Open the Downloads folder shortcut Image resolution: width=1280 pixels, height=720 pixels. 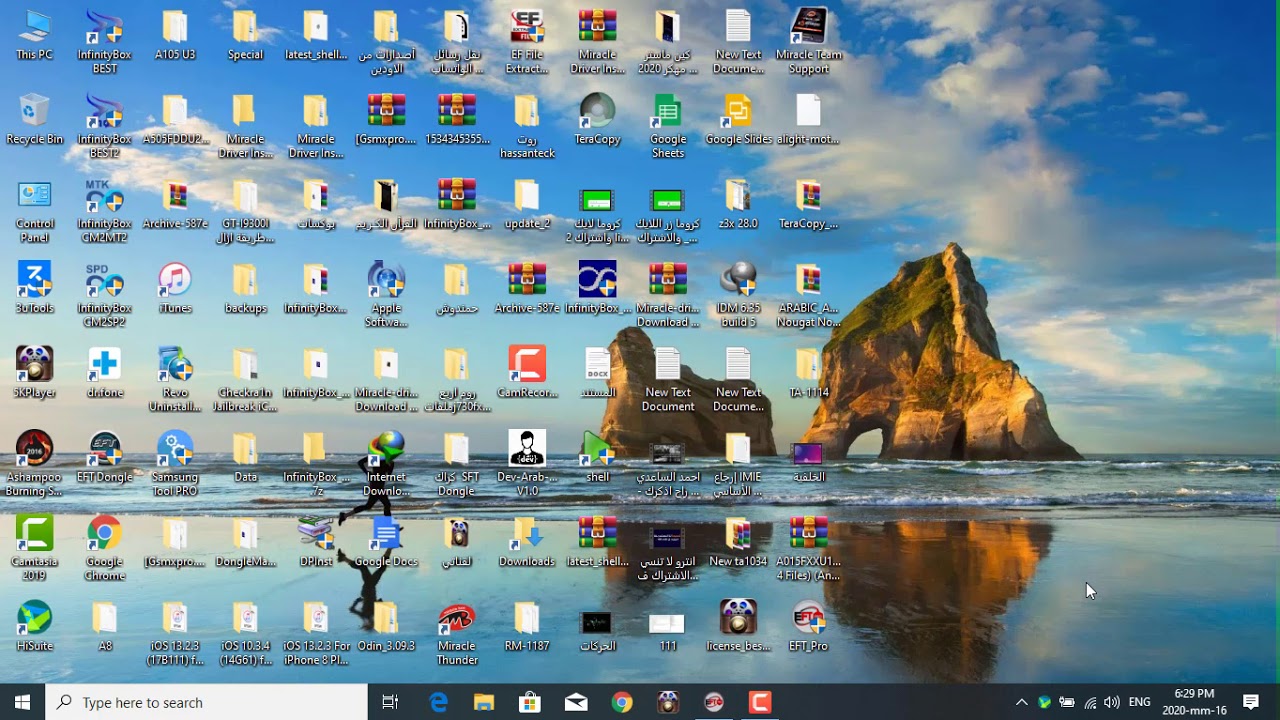coord(527,541)
